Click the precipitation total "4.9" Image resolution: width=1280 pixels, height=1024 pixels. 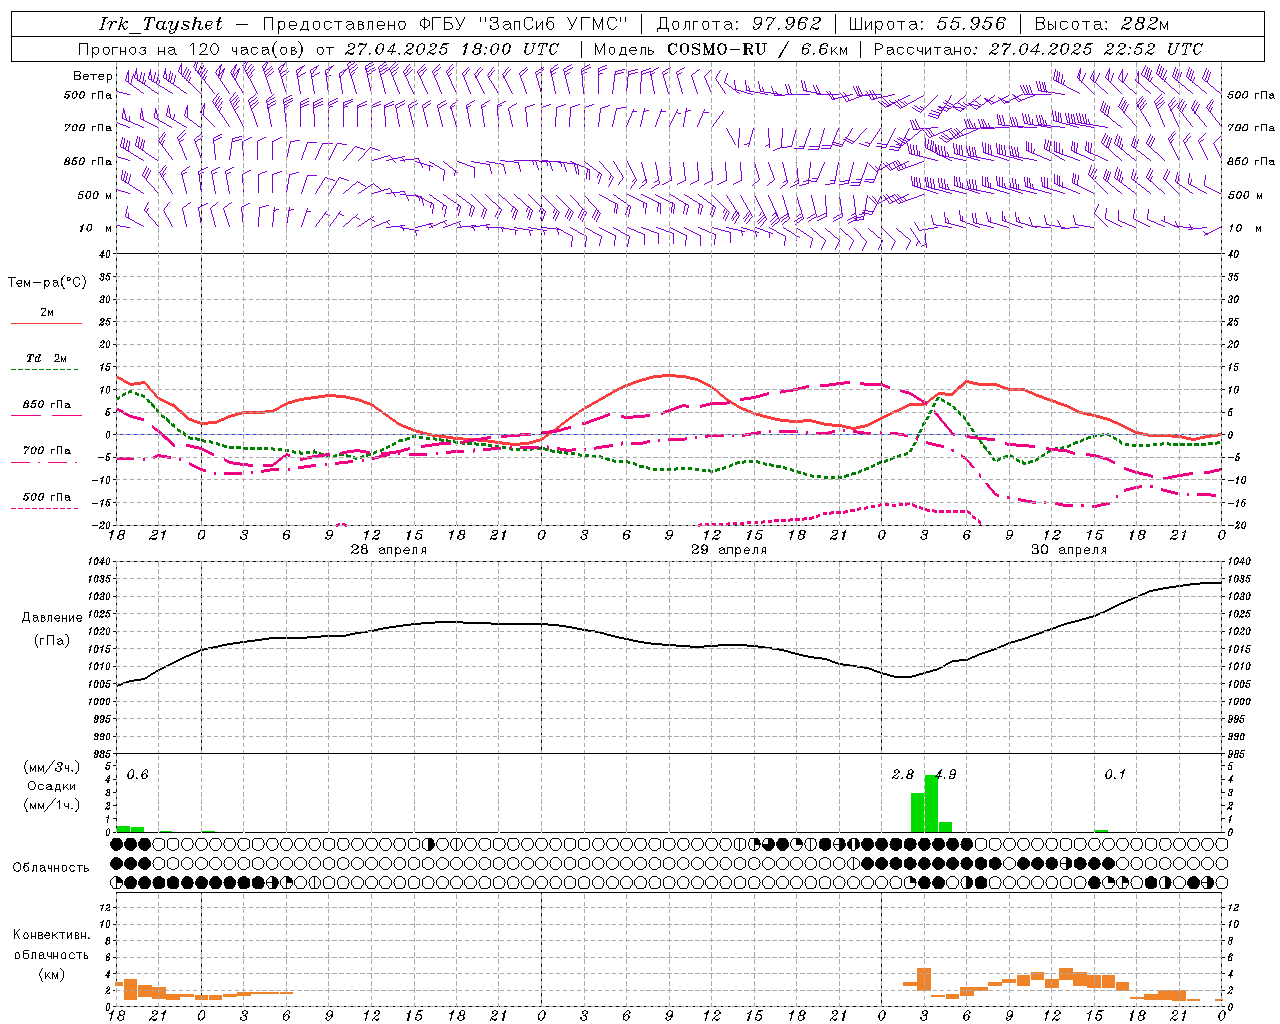945,775
